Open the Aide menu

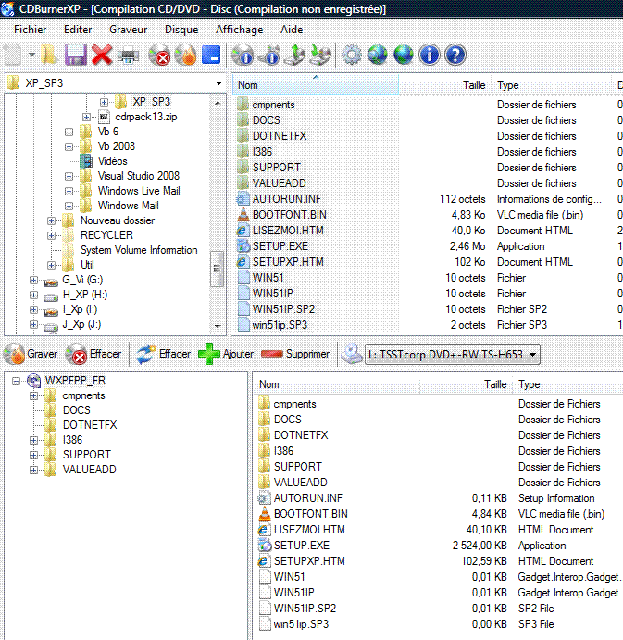click(x=291, y=29)
